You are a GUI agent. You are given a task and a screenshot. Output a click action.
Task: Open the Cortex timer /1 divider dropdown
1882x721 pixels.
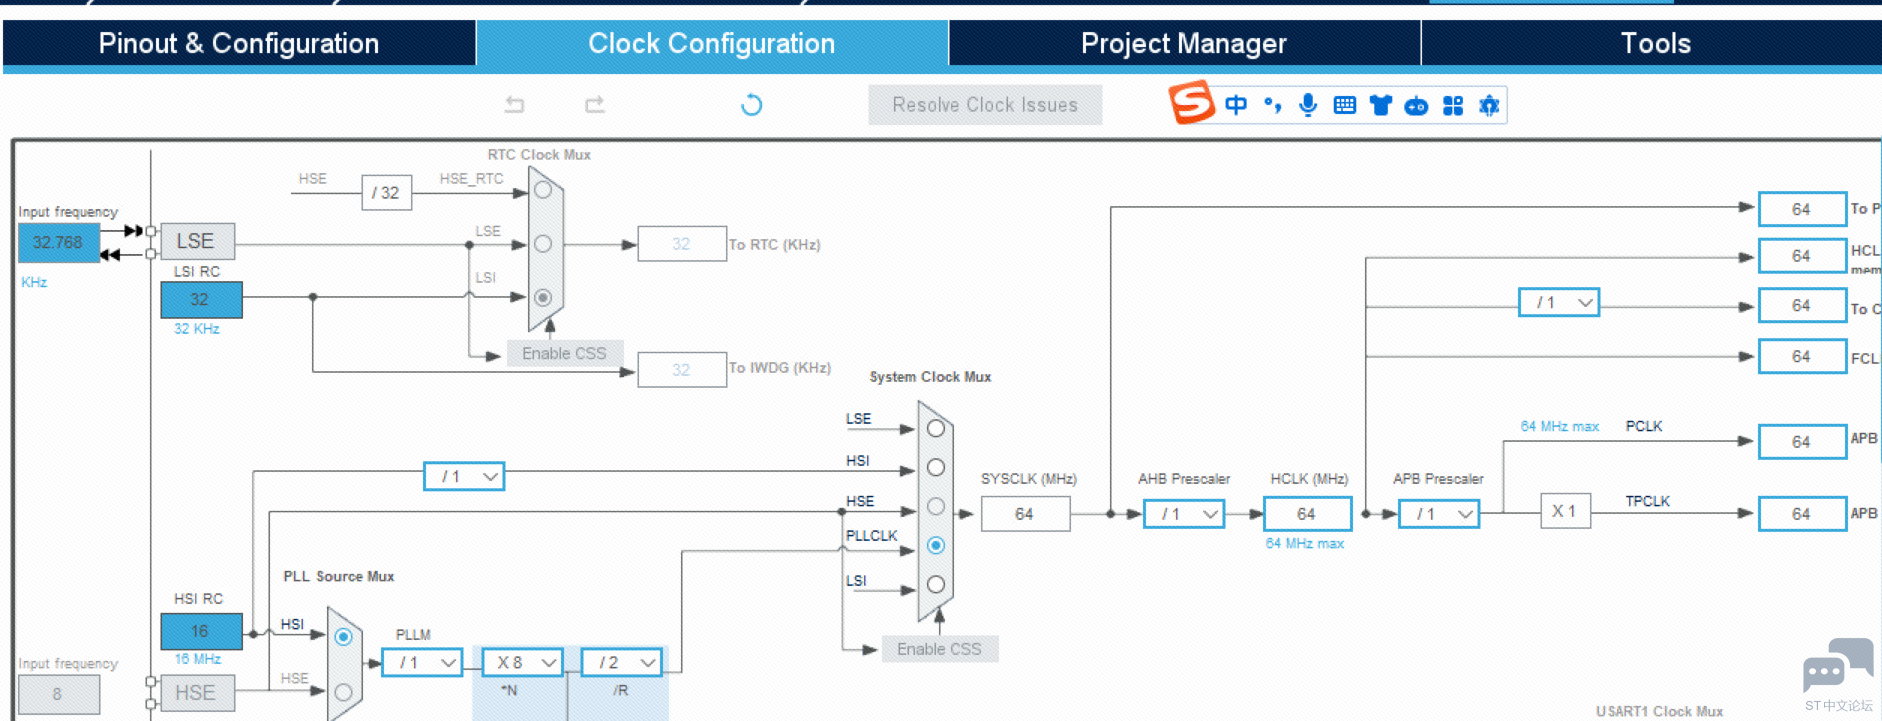click(1559, 302)
